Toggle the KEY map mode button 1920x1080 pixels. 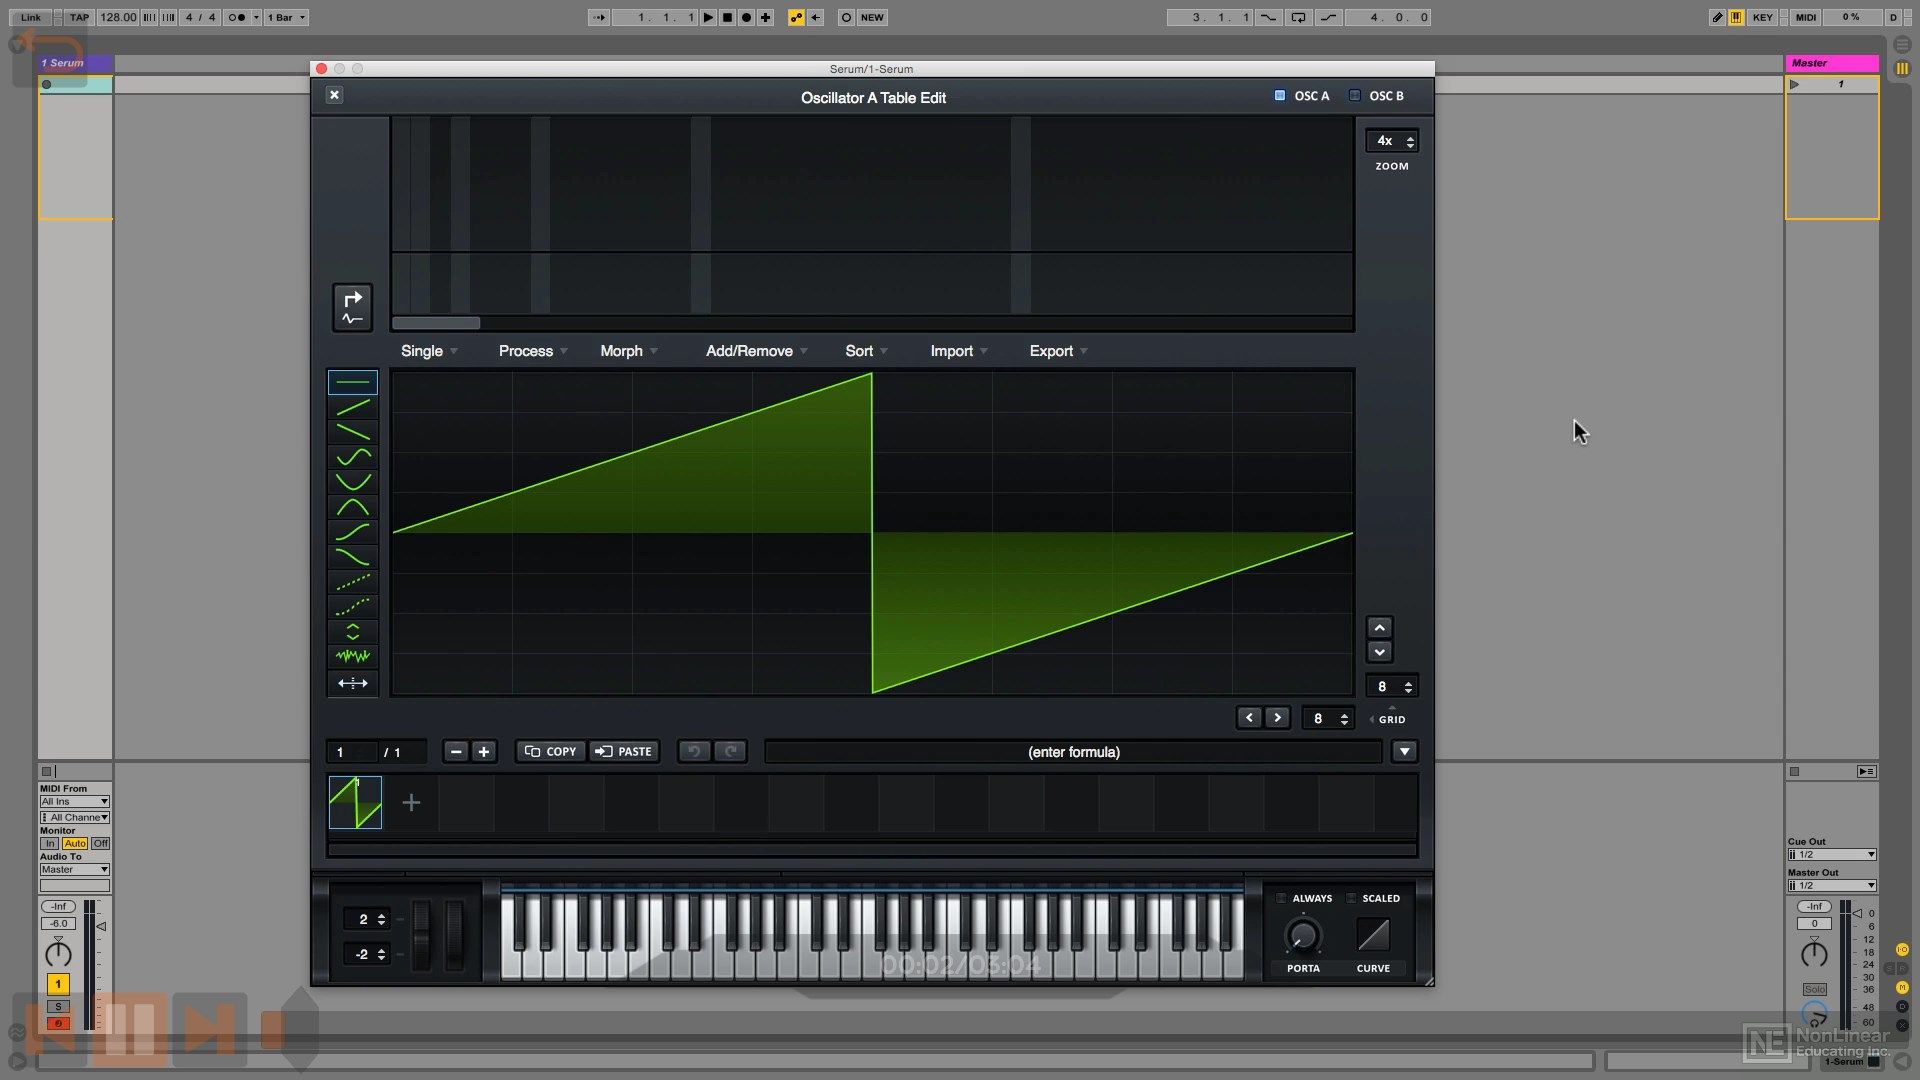(x=1762, y=17)
